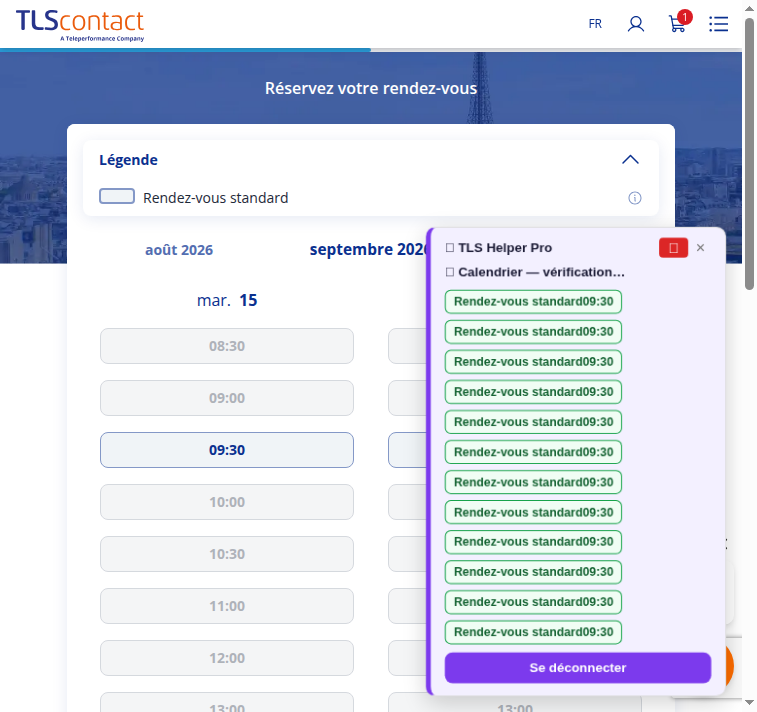Click the Rendez-vous standard legend swatch
Screen dimensions: 757x712
coord(117,196)
